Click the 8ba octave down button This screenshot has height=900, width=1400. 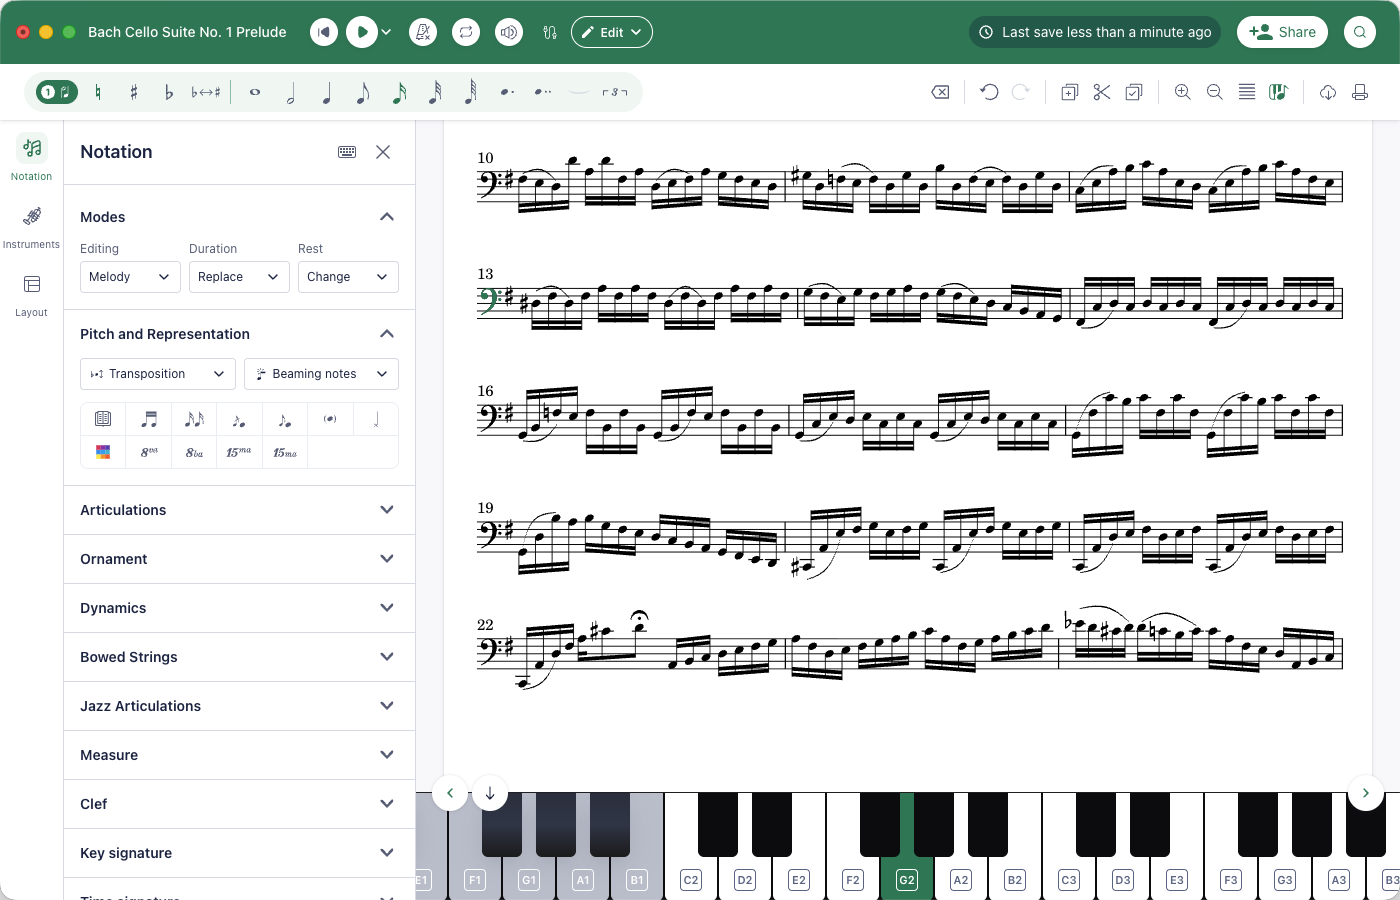[x=194, y=452]
